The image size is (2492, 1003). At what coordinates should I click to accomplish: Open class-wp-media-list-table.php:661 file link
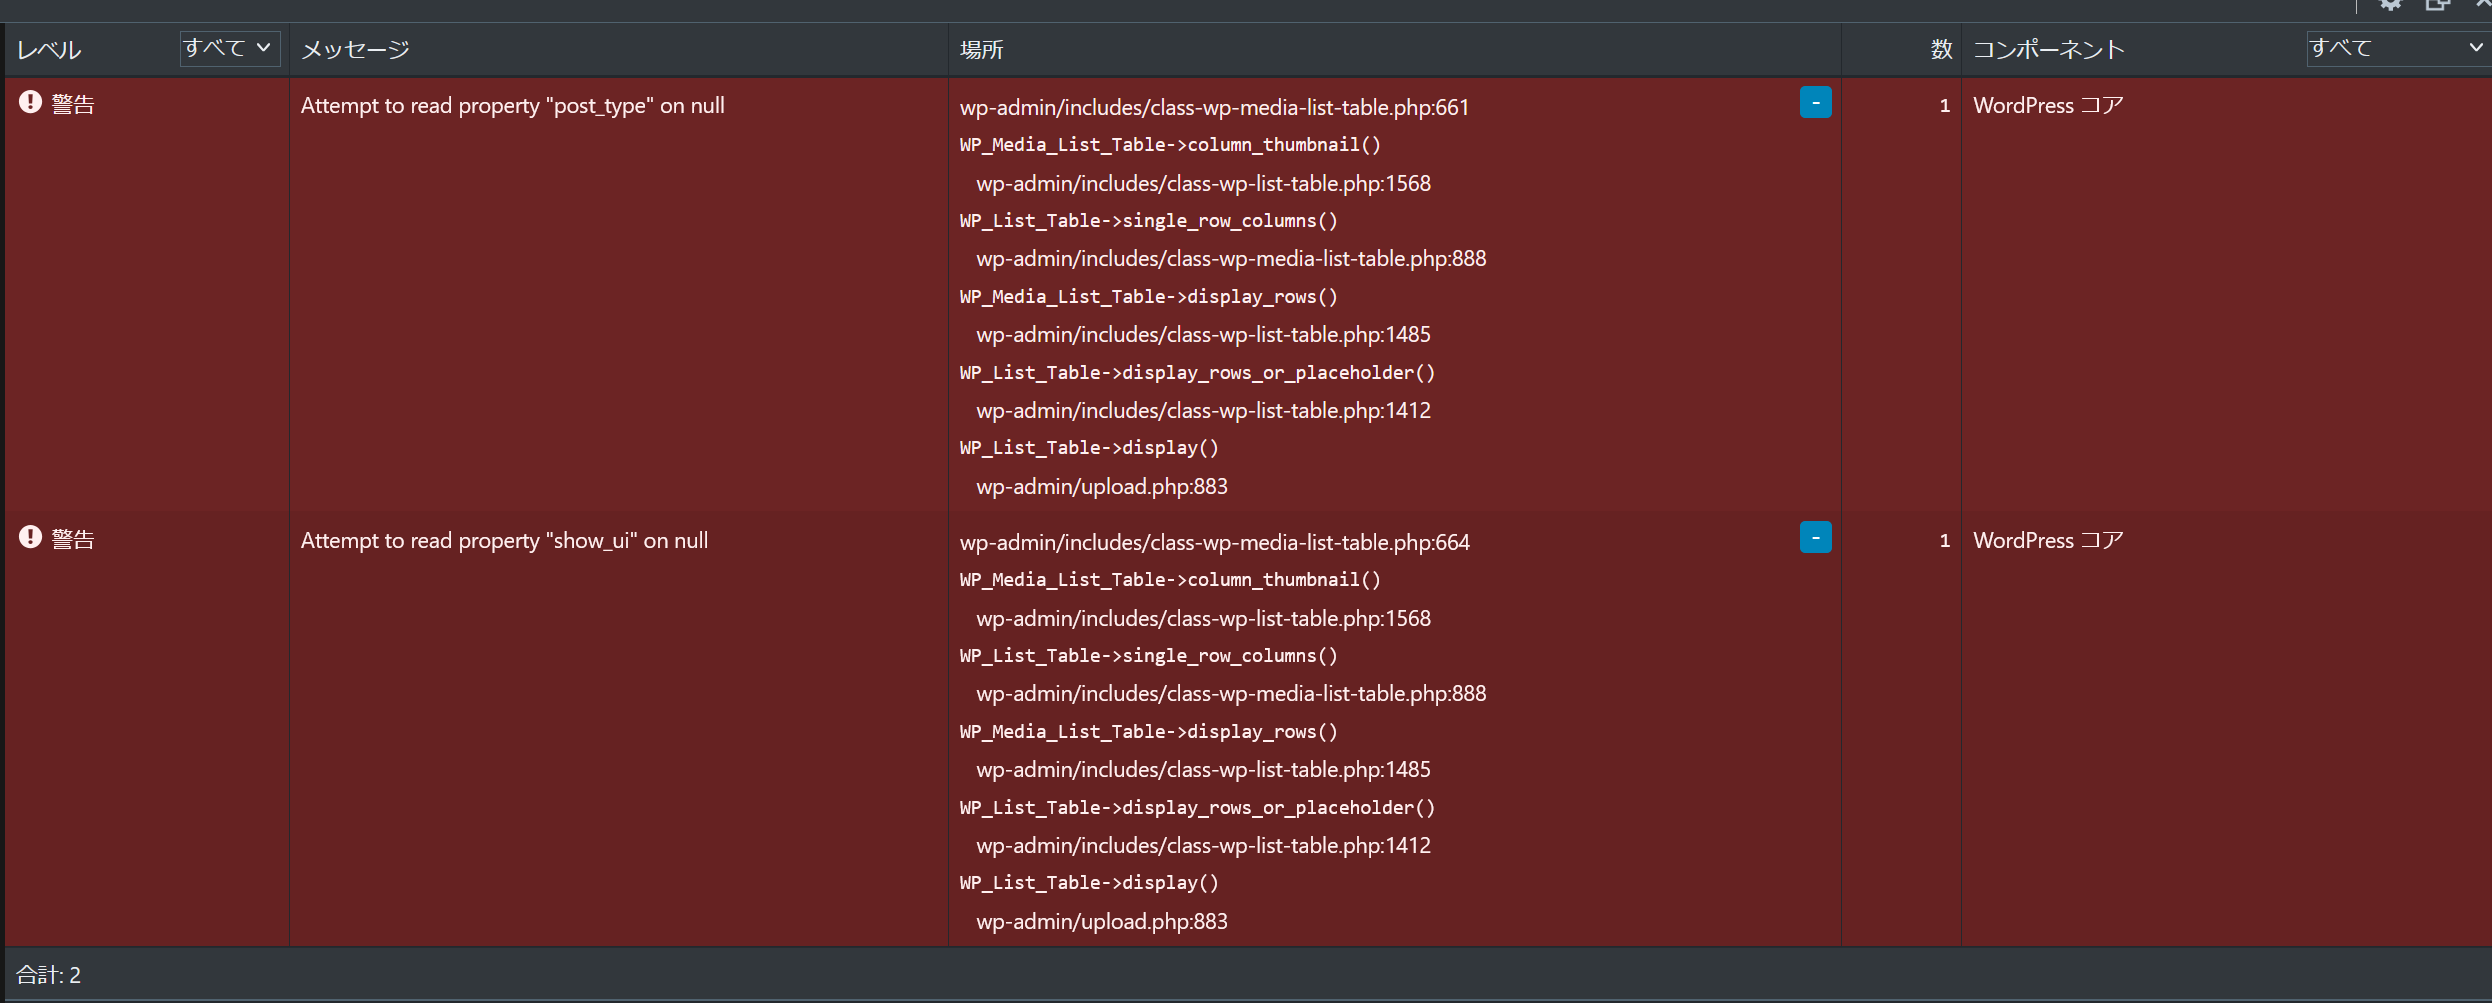tap(1214, 107)
